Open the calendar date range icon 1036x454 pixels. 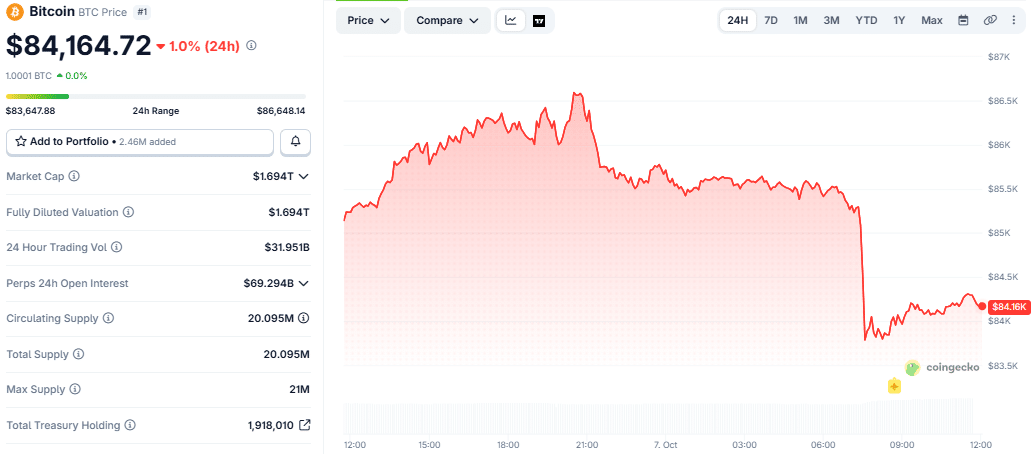(963, 20)
